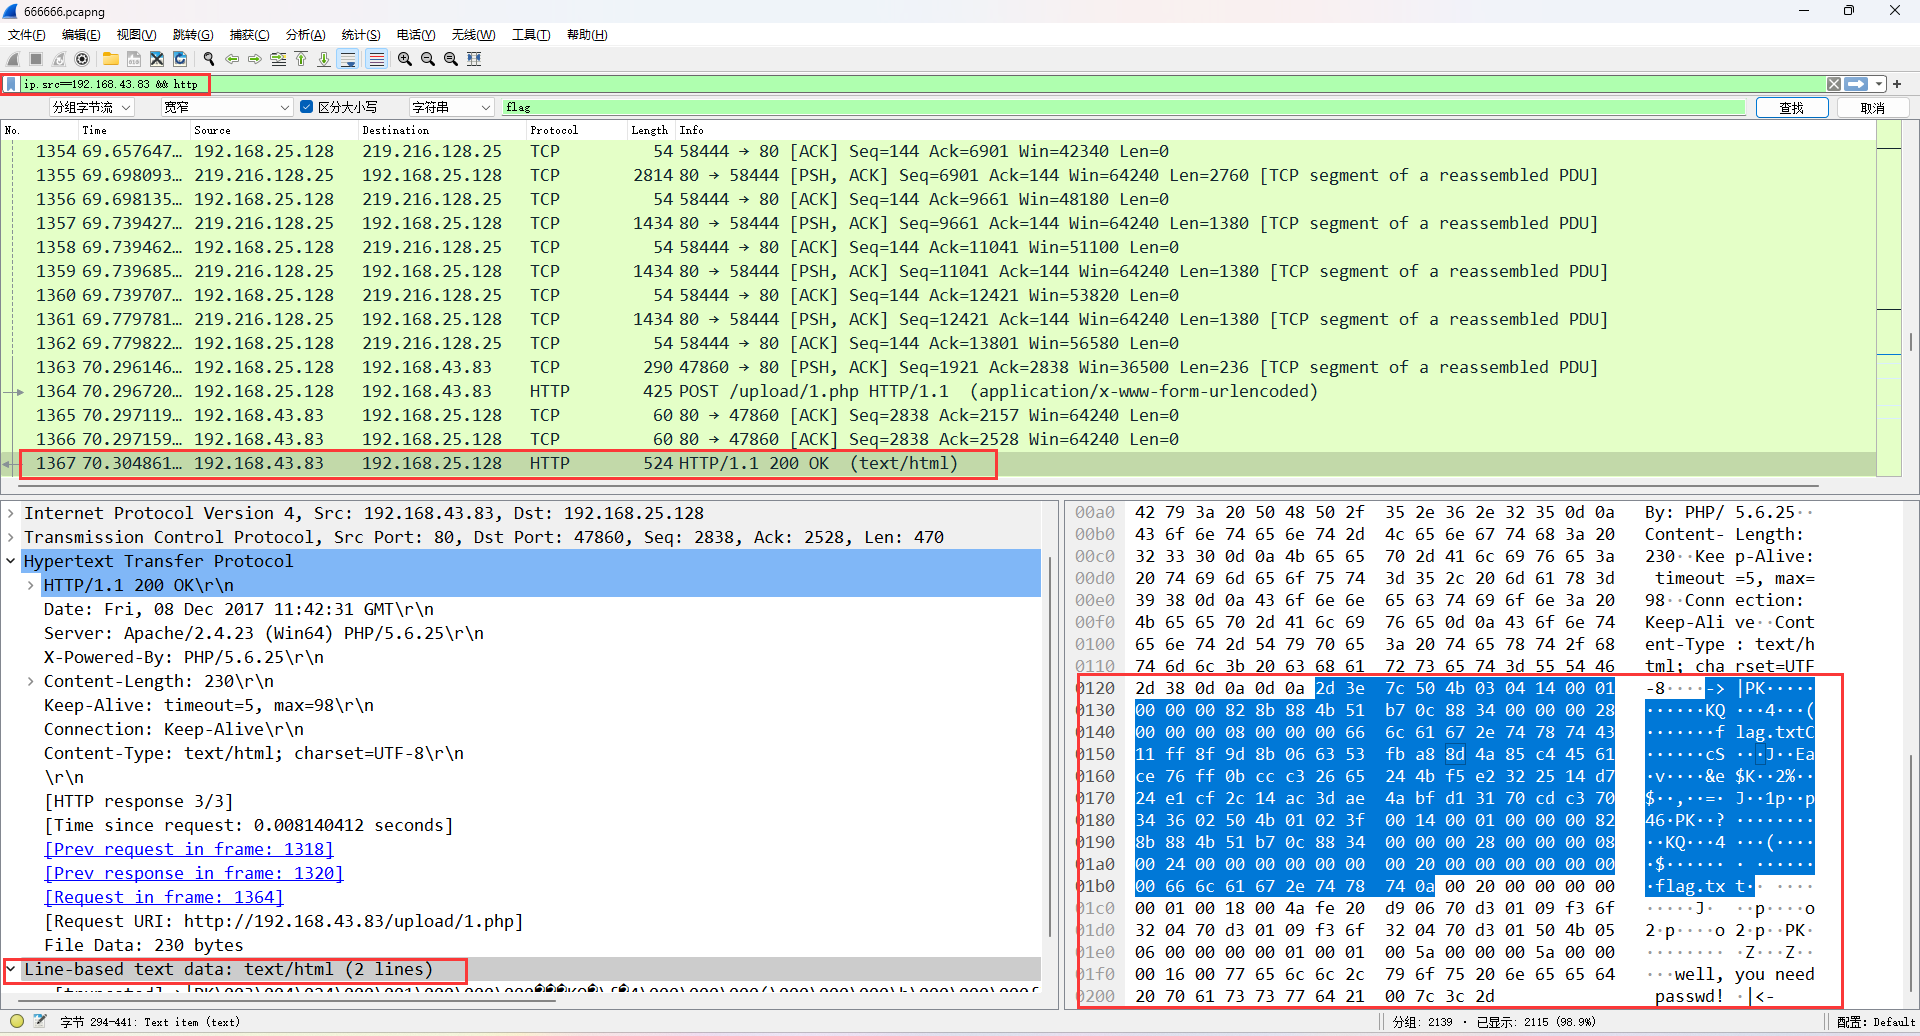Viewport: 1920px width, 1036px height.
Task: Close the capture file with X icon
Action: pyautogui.click(x=156, y=59)
